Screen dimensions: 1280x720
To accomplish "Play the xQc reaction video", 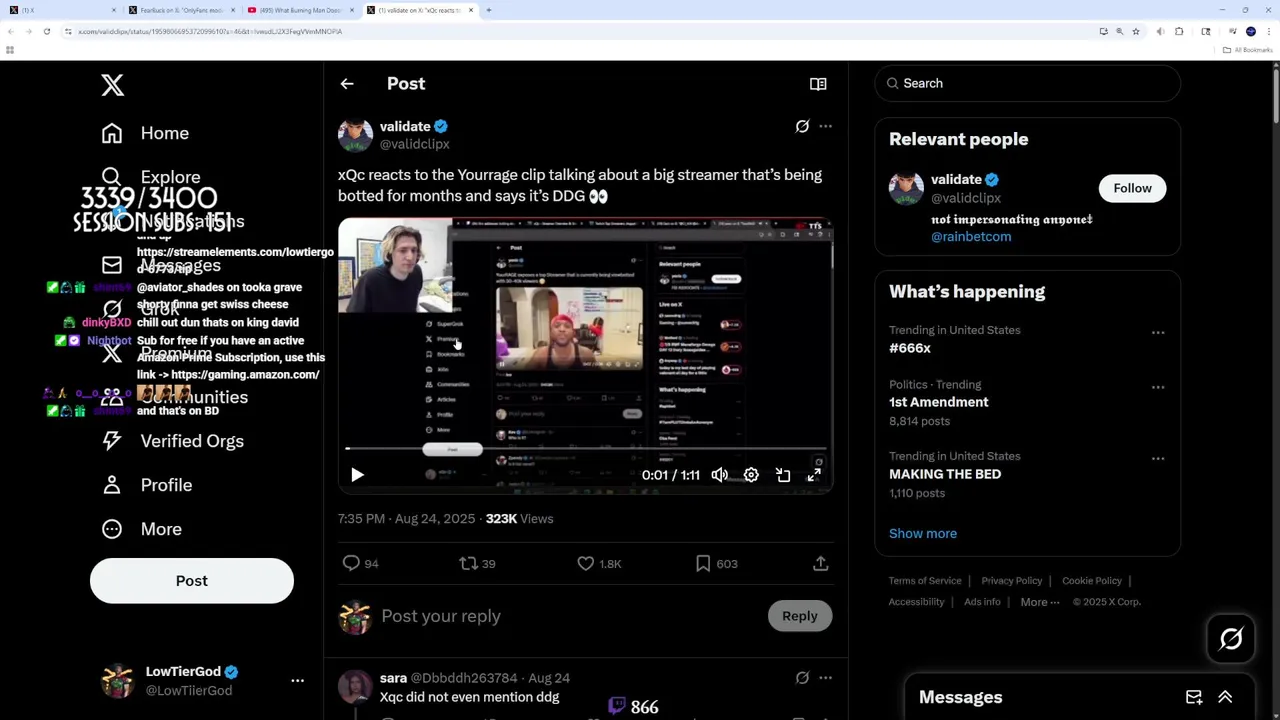I will coord(357,475).
